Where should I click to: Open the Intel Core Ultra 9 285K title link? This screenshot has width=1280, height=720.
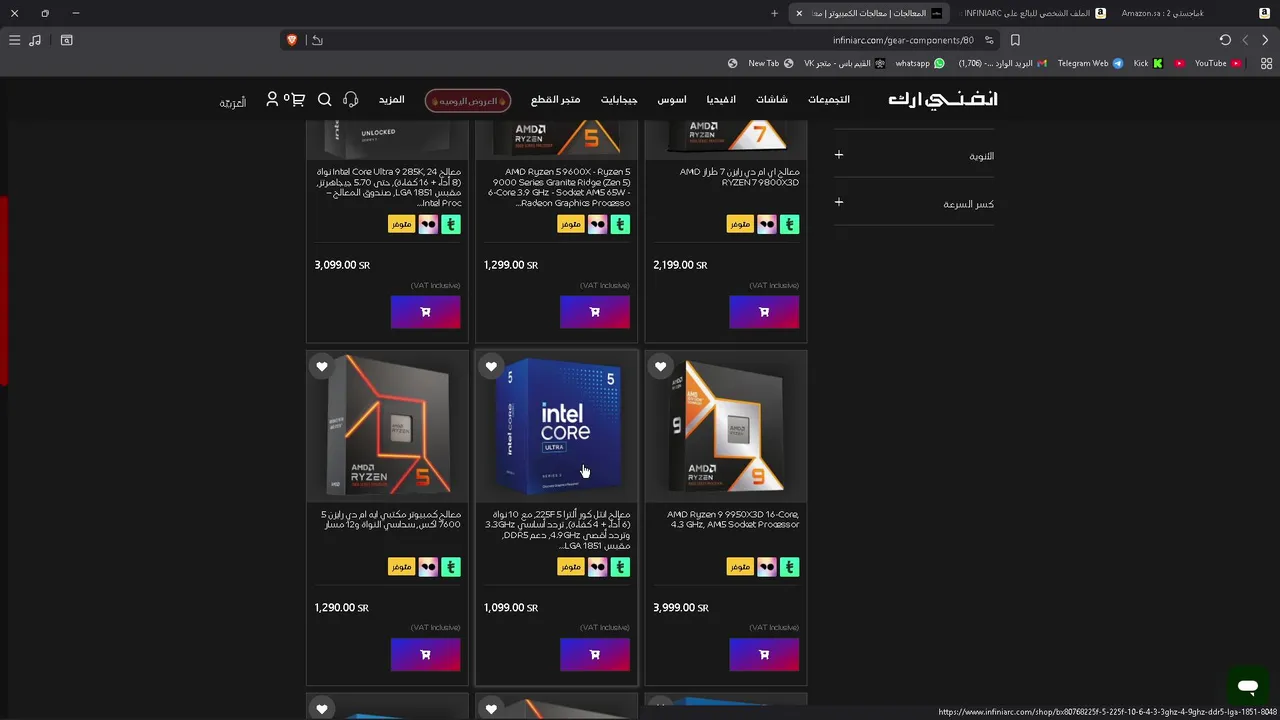[x=388, y=187]
